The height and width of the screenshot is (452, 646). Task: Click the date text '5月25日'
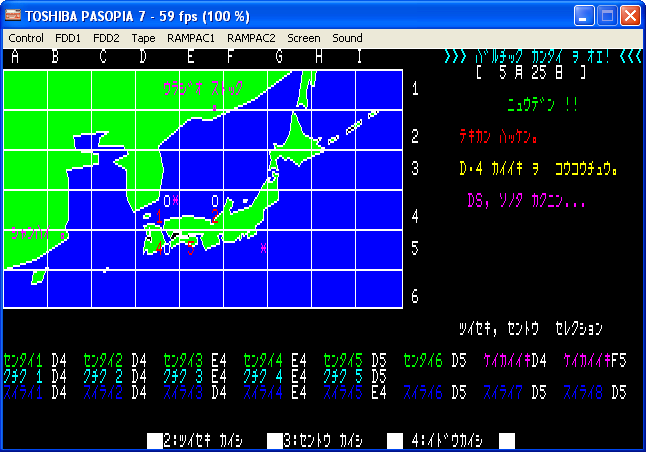(x=531, y=73)
